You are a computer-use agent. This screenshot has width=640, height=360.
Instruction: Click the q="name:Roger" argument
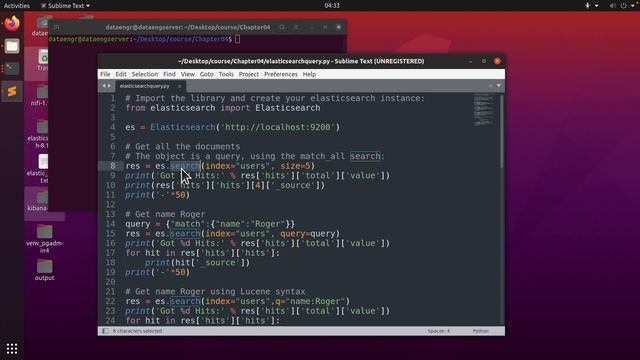pos(313,301)
